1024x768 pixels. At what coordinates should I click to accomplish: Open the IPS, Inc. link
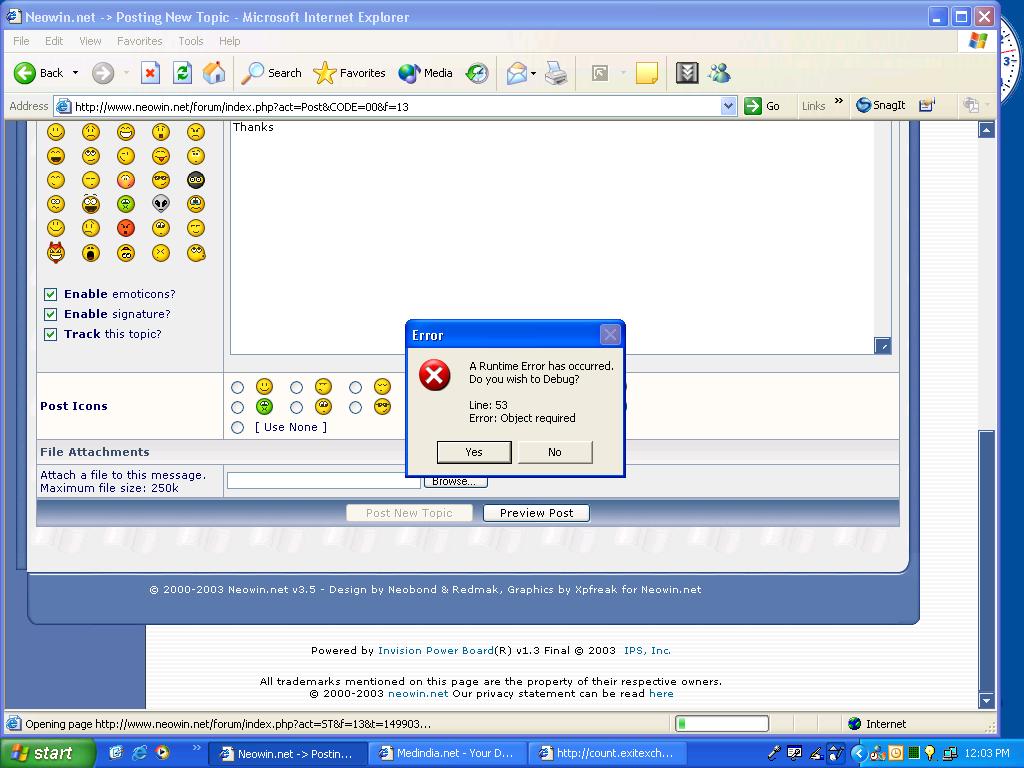[647, 650]
